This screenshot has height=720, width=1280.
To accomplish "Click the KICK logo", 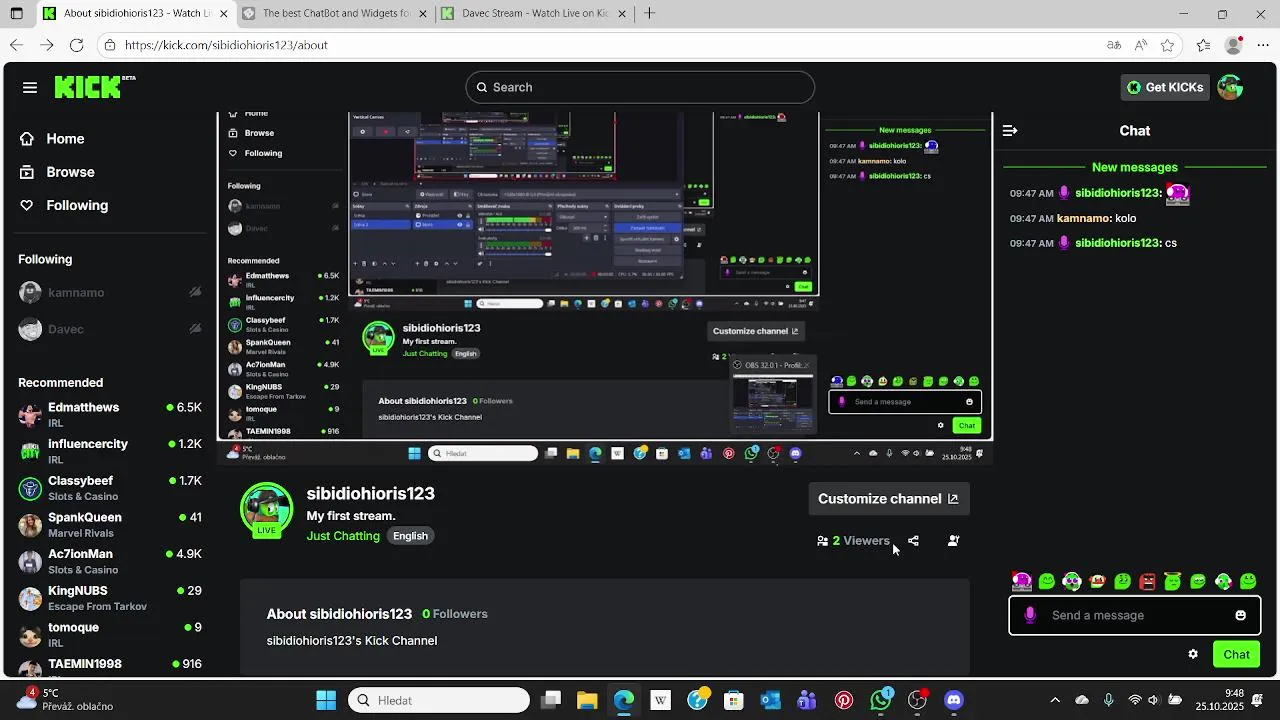I will click(x=94, y=87).
